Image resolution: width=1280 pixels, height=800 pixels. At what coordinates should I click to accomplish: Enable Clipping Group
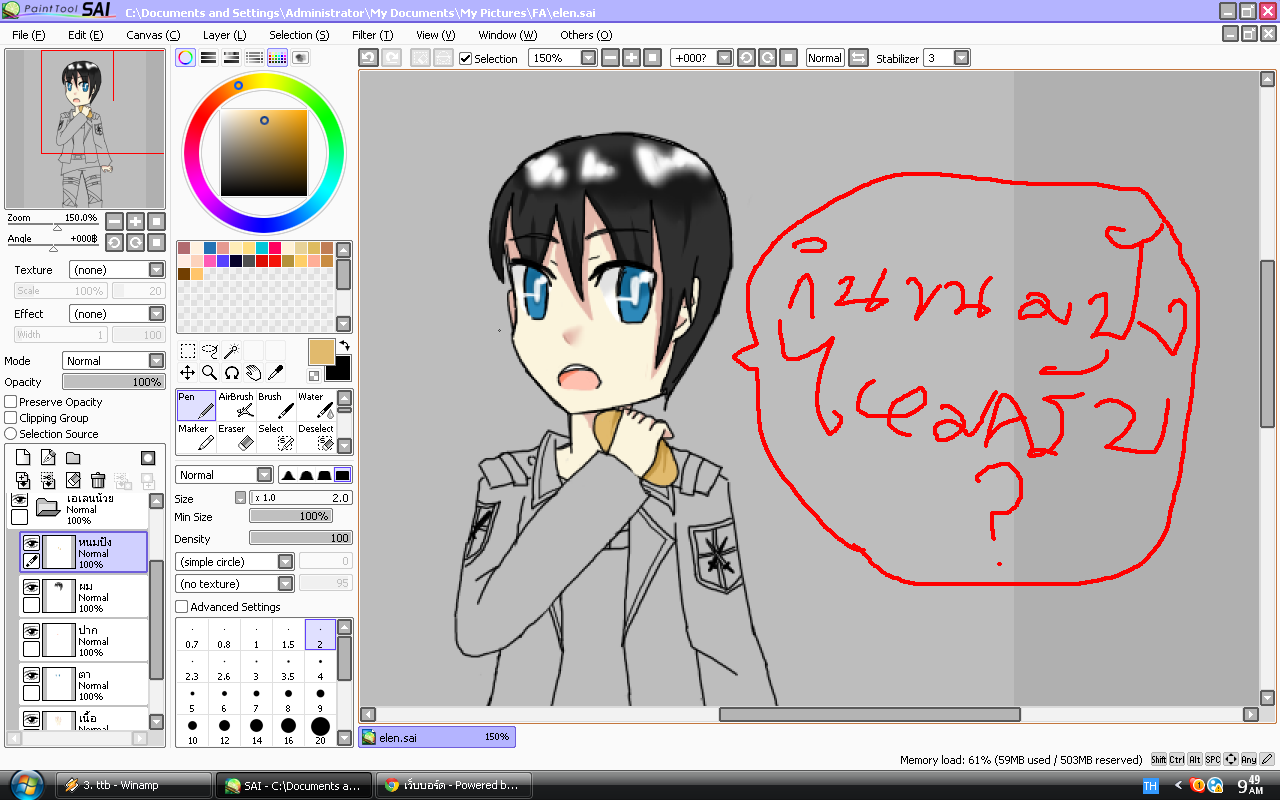point(11,418)
